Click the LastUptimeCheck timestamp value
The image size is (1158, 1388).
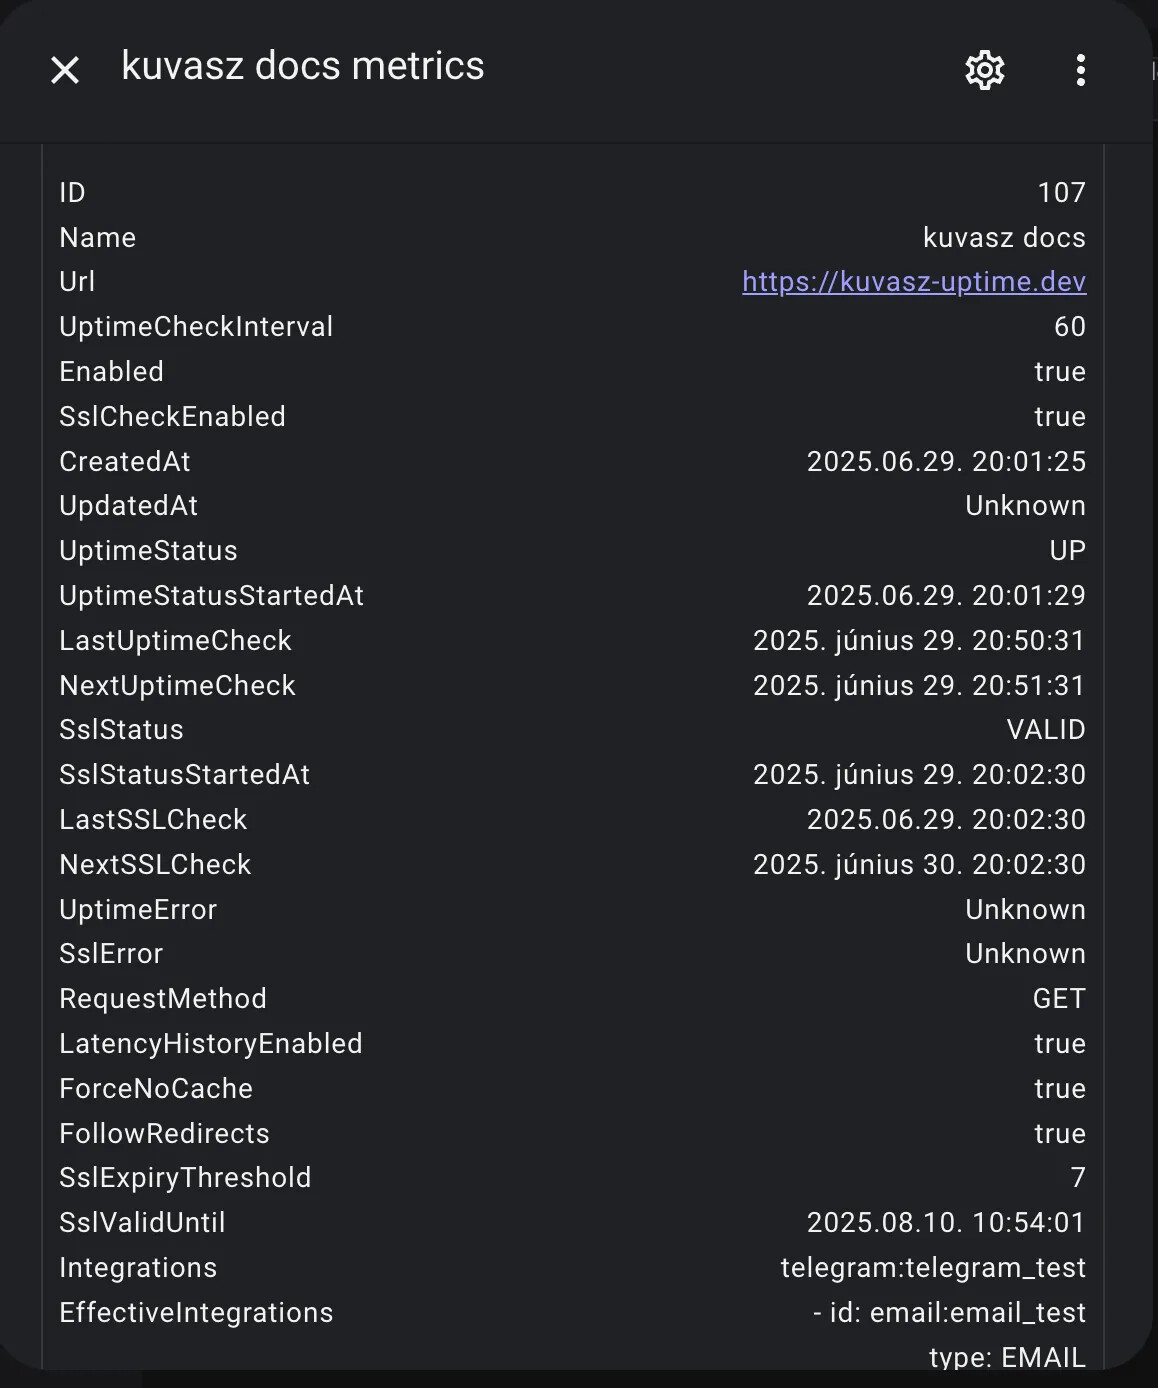point(918,640)
